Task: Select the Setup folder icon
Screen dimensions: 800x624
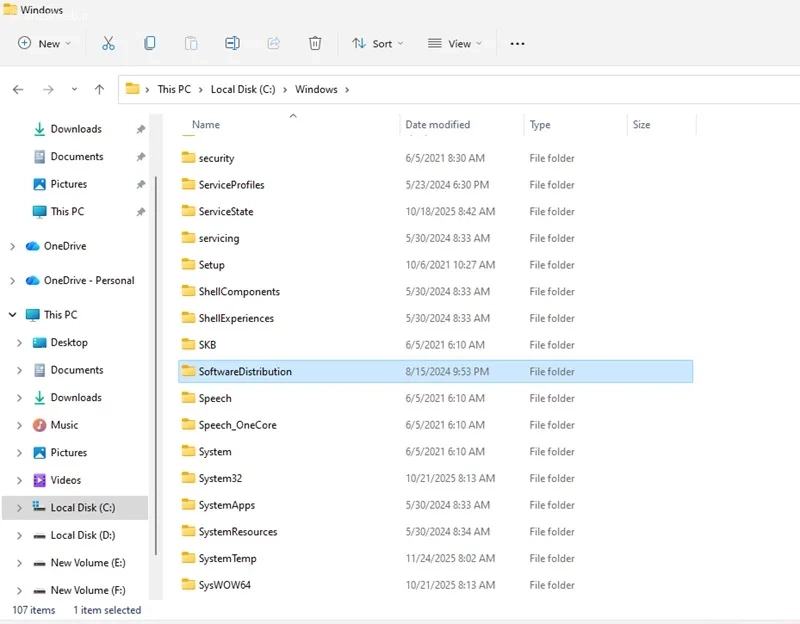Action: point(188,264)
